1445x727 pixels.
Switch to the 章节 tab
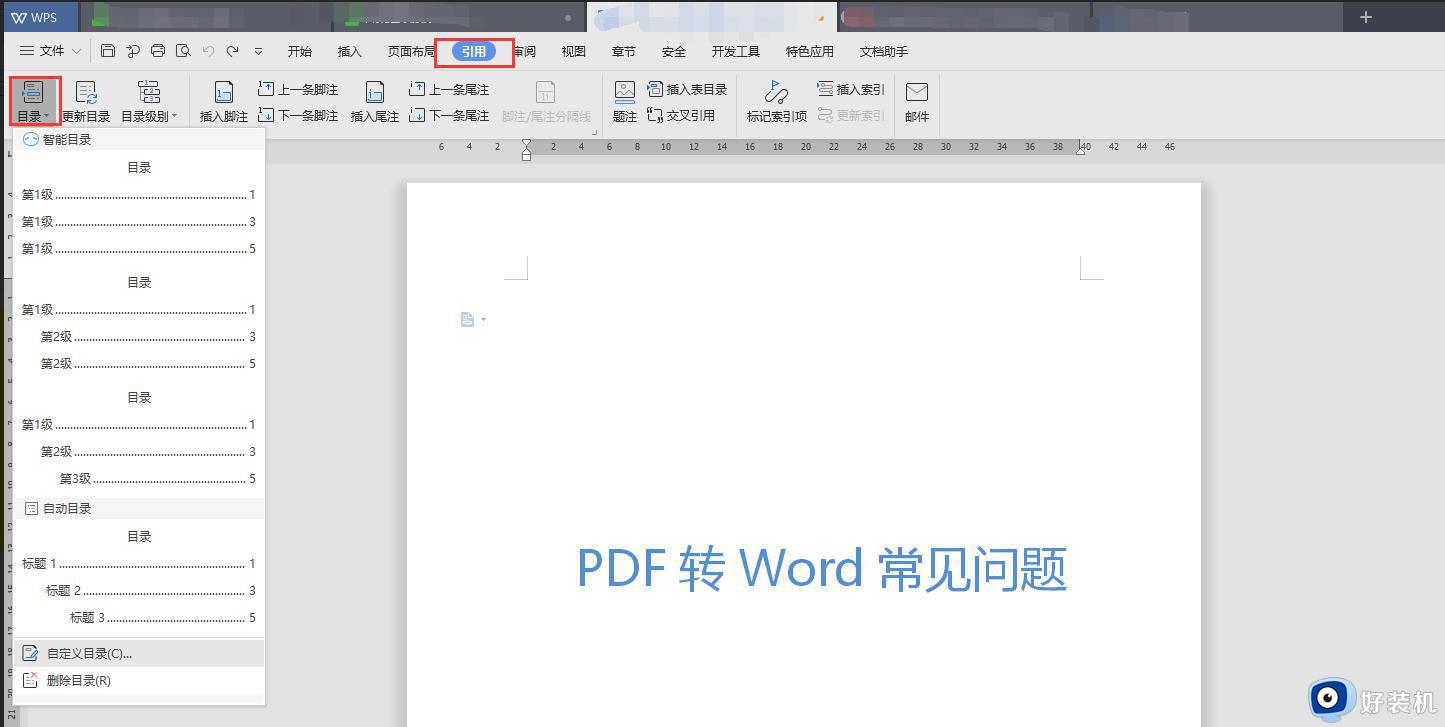click(624, 51)
